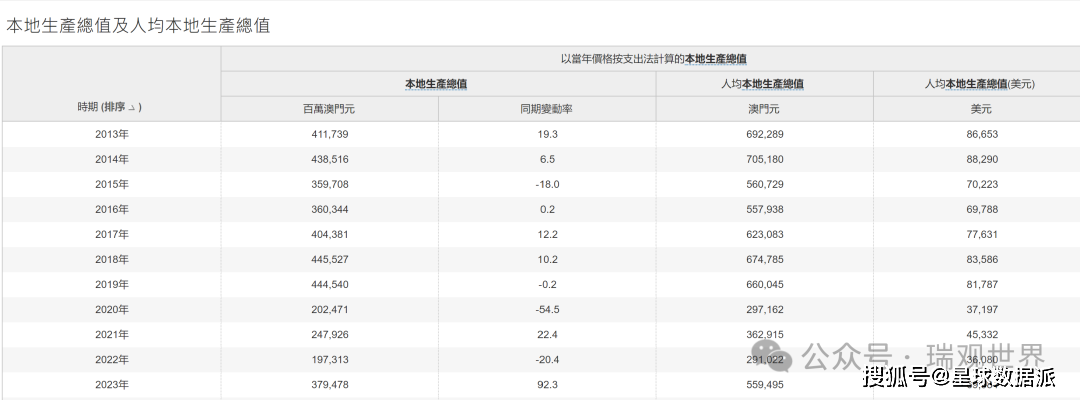Select the 本地生產總值 column group header
1080x400 pixels.
436,84
